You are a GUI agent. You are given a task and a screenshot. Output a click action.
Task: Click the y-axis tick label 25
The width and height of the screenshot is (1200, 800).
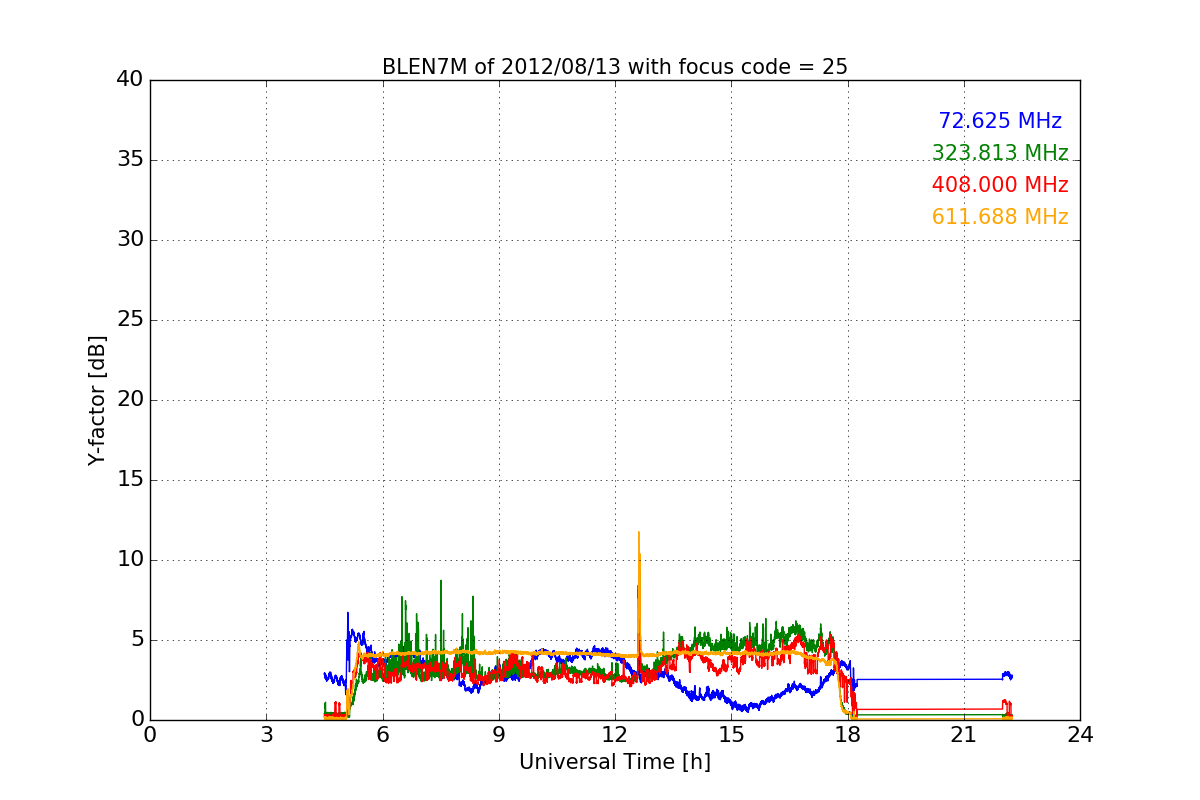pos(129,320)
